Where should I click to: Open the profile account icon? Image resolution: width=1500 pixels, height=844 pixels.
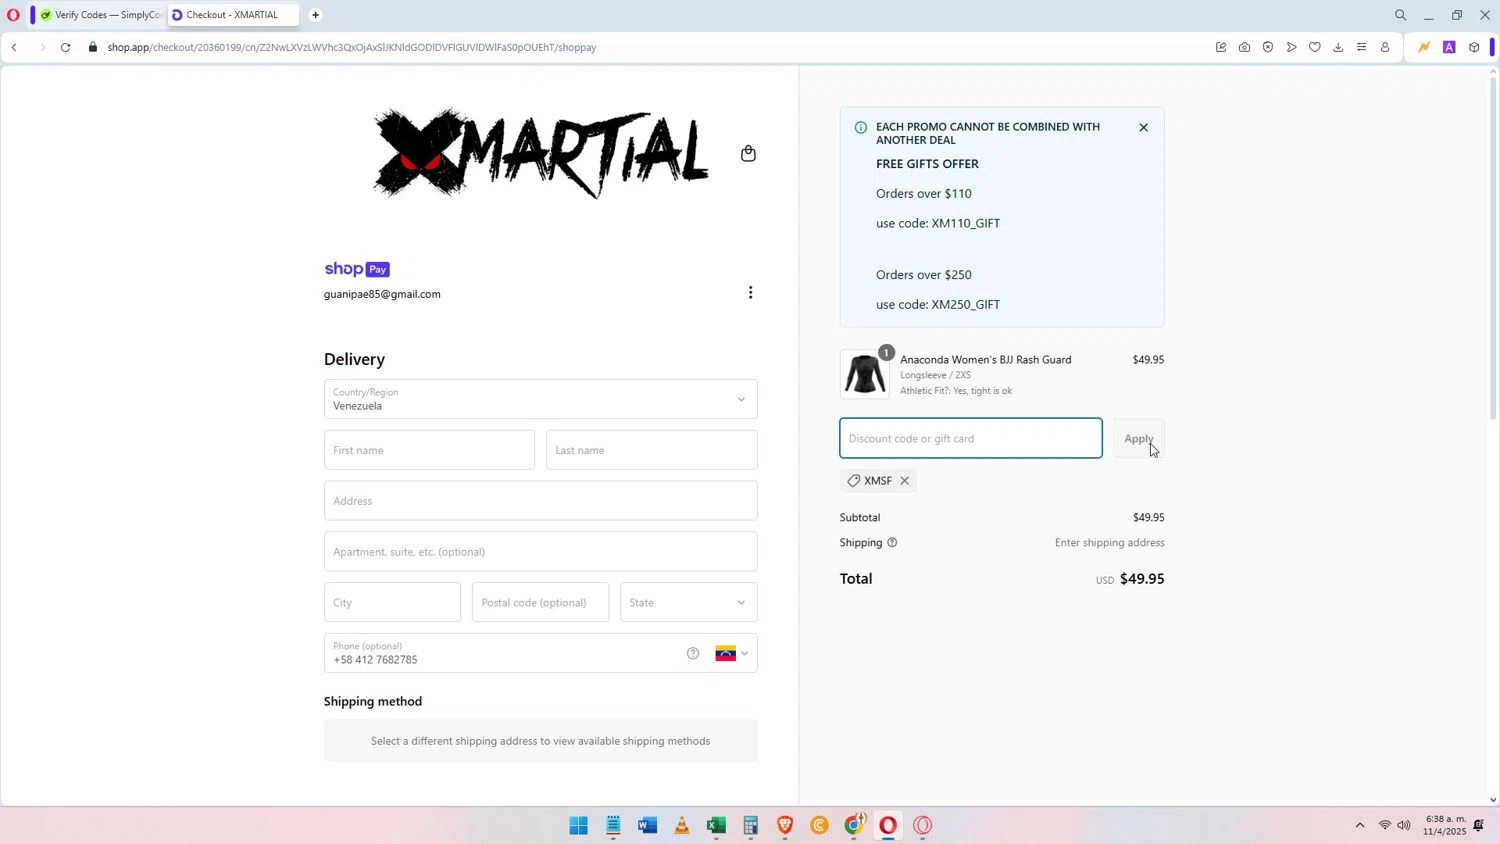1385,47
